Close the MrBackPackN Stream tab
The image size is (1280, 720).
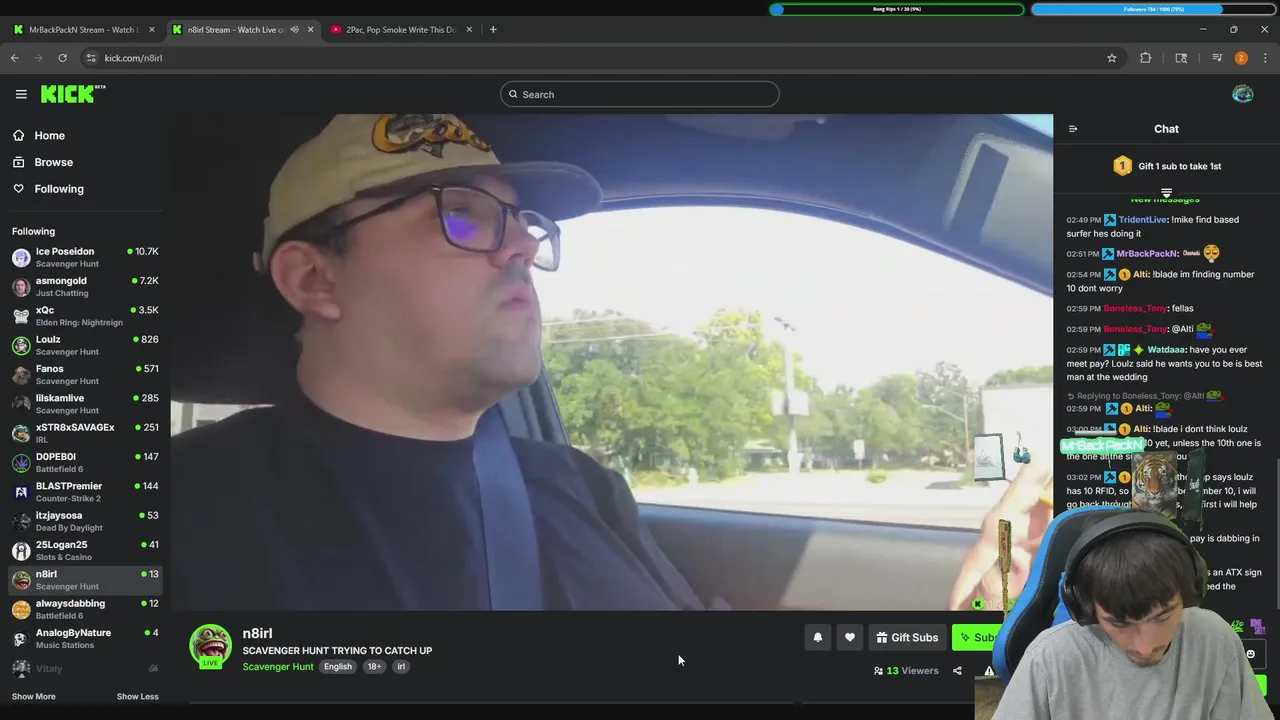click(x=152, y=30)
